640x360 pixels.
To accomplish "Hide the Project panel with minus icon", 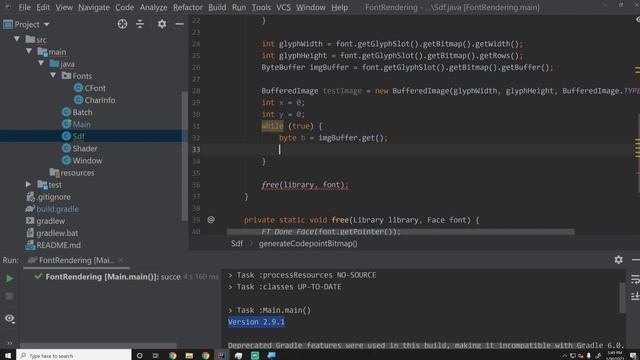I will pyautogui.click(x=179, y=24).
